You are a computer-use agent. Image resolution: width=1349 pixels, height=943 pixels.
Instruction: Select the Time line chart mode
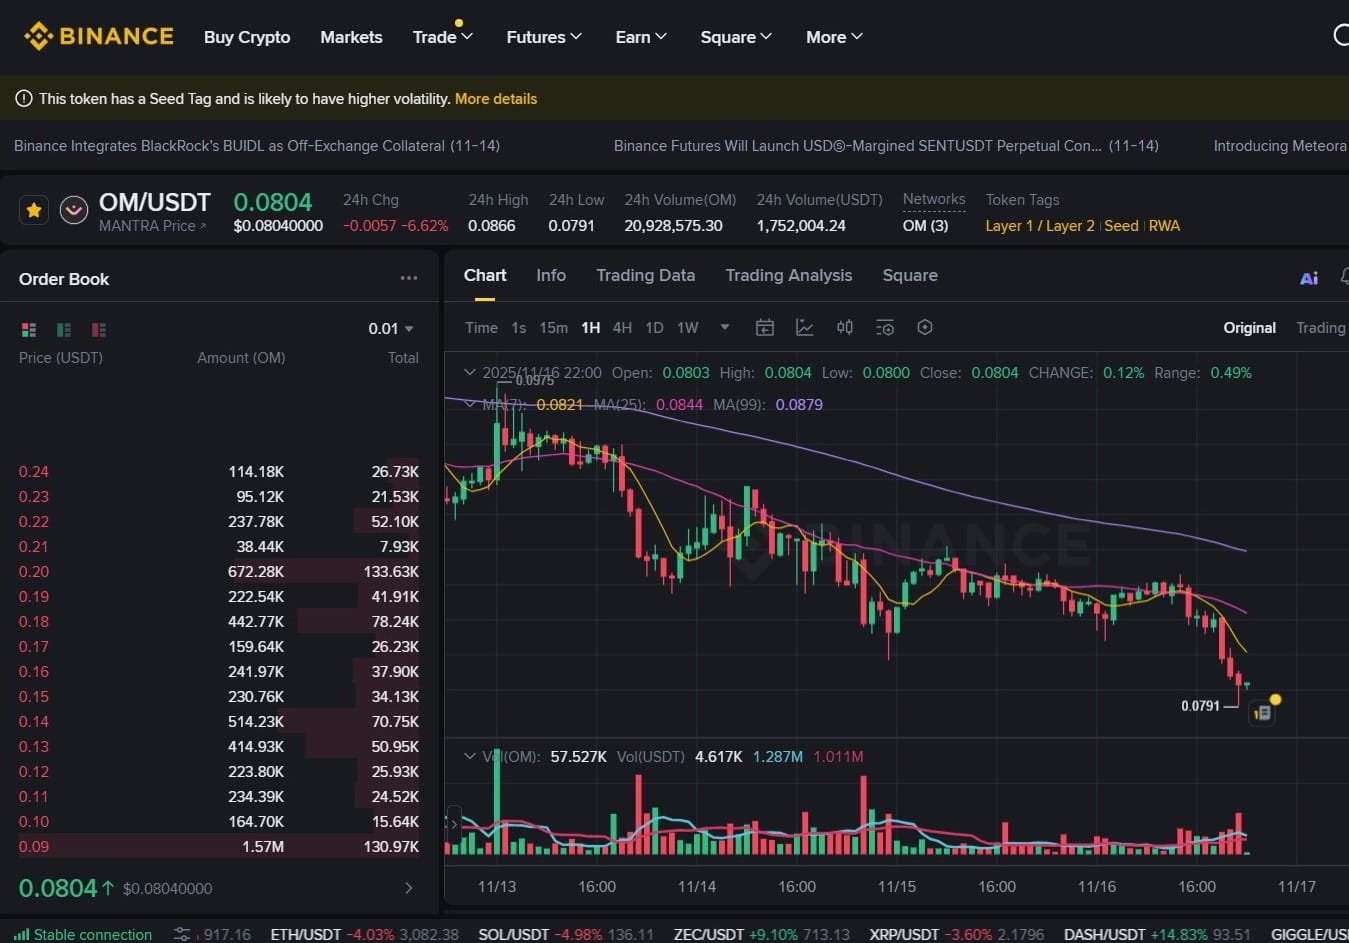(481, 327)
